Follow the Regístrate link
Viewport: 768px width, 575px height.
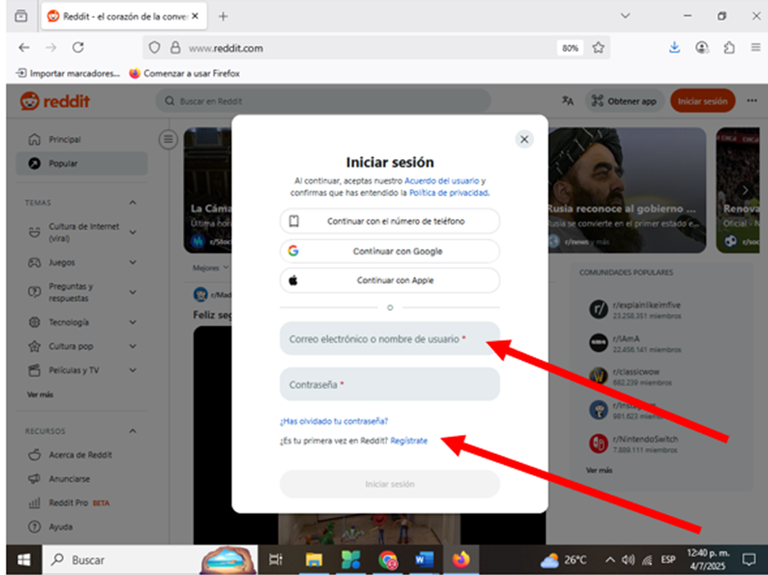pos(409,441)
